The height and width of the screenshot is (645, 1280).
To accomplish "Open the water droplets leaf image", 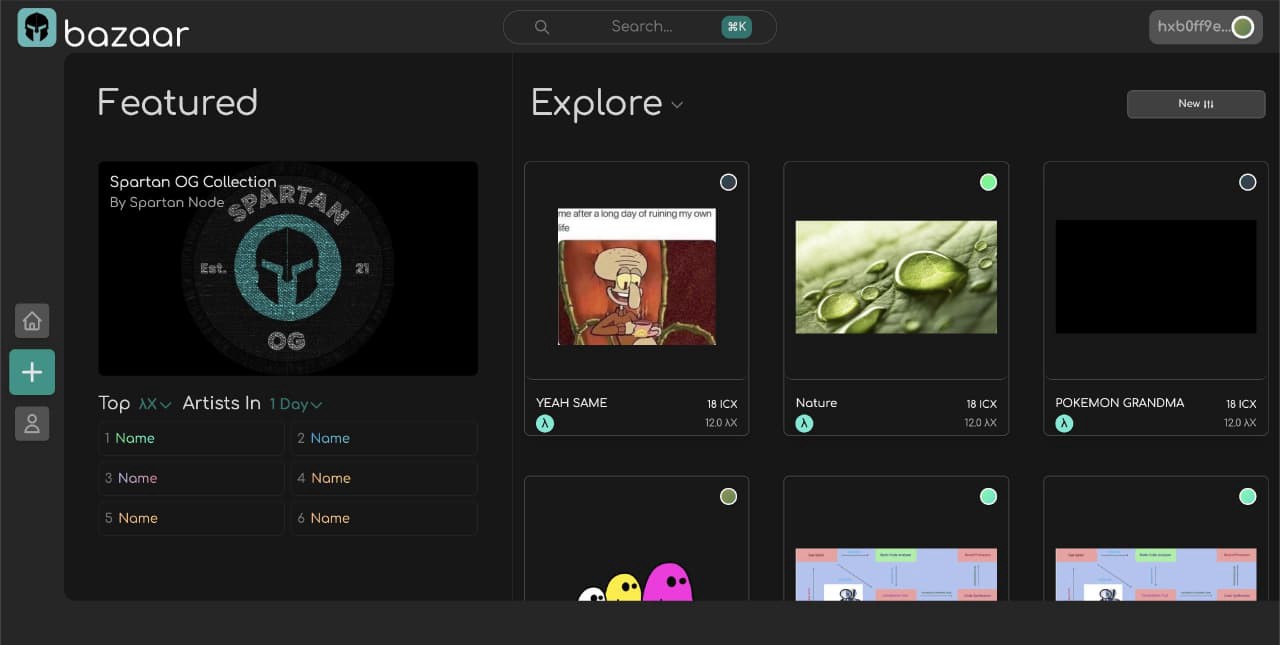I will pyautogui.click(x=896, y=277).
